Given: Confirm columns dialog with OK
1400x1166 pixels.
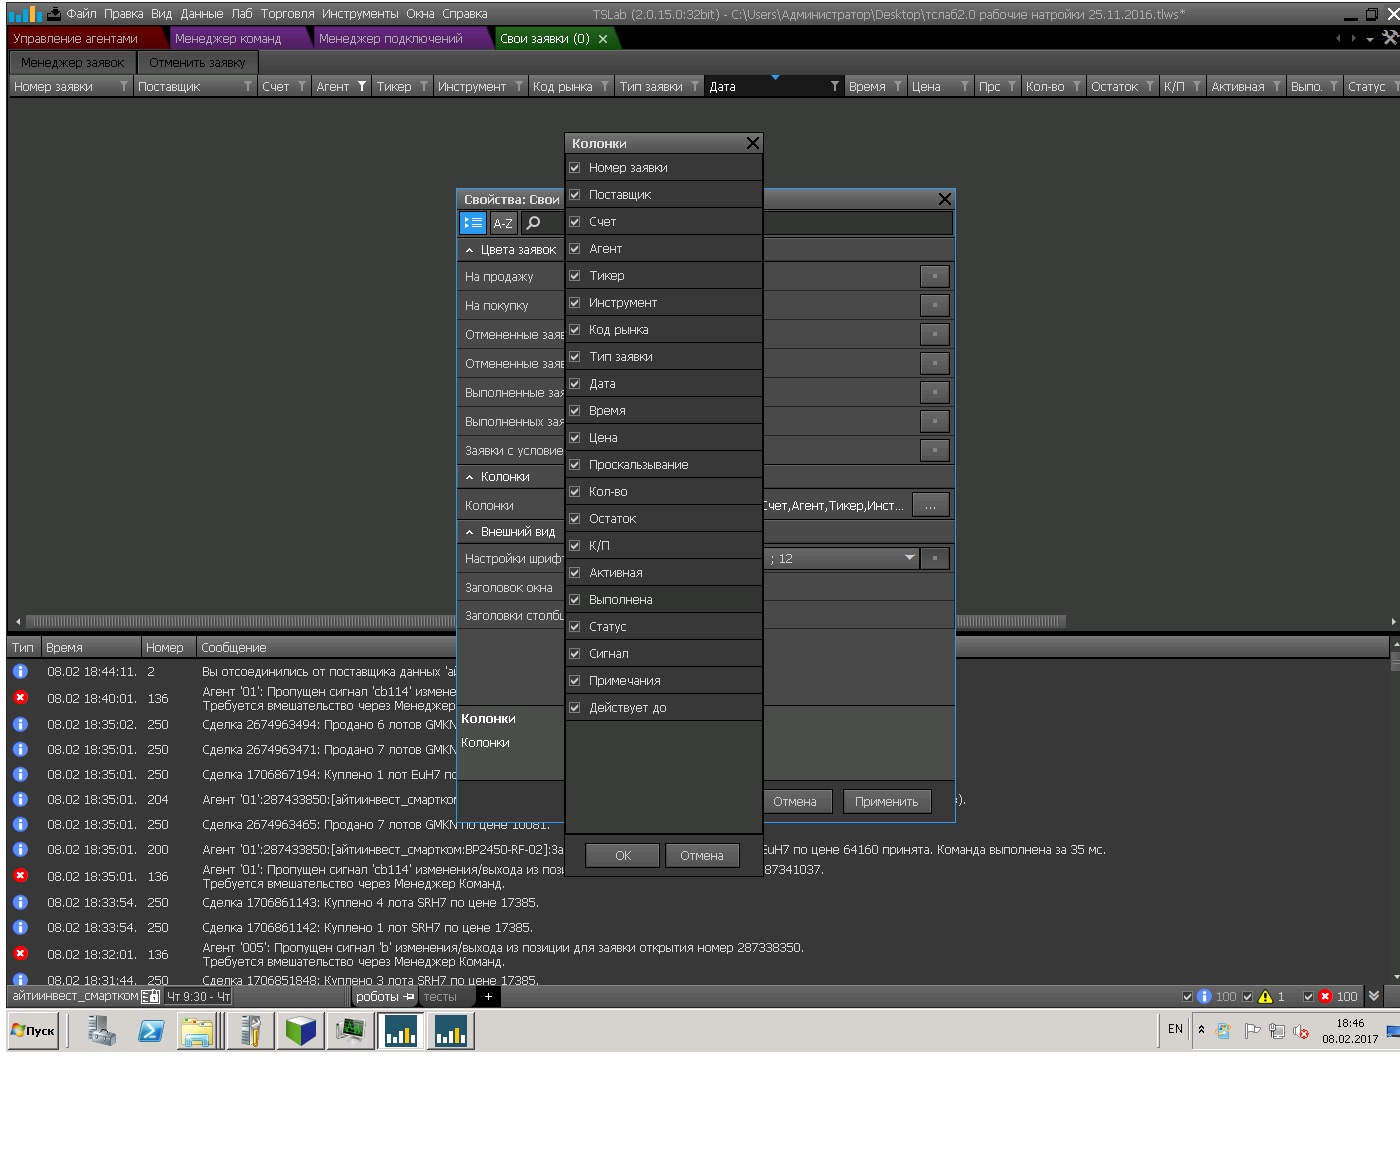Looking at the screenshot, I should (623, 856).
